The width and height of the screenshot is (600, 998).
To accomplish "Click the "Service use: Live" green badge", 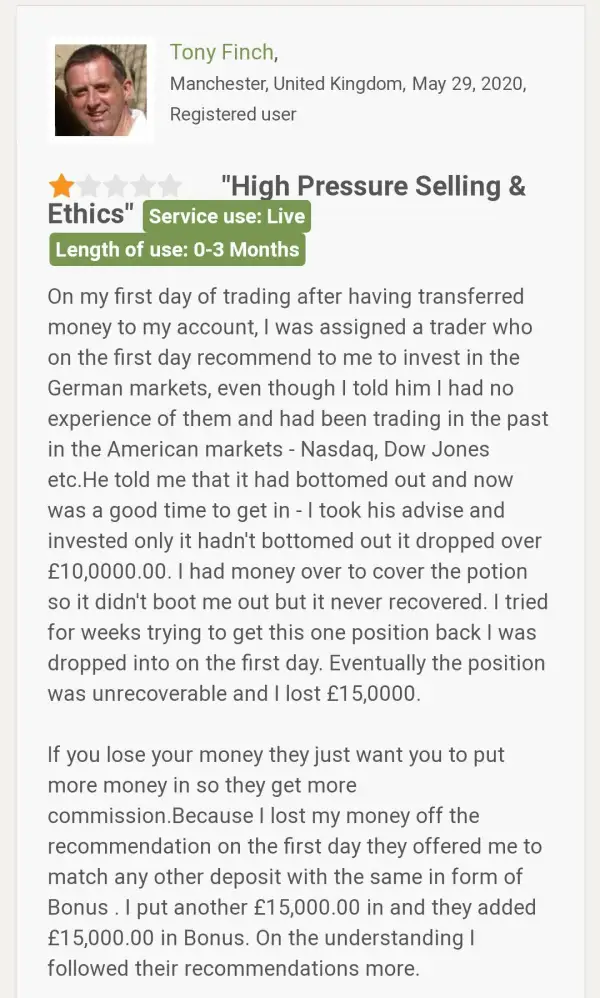I will [227, 216].
